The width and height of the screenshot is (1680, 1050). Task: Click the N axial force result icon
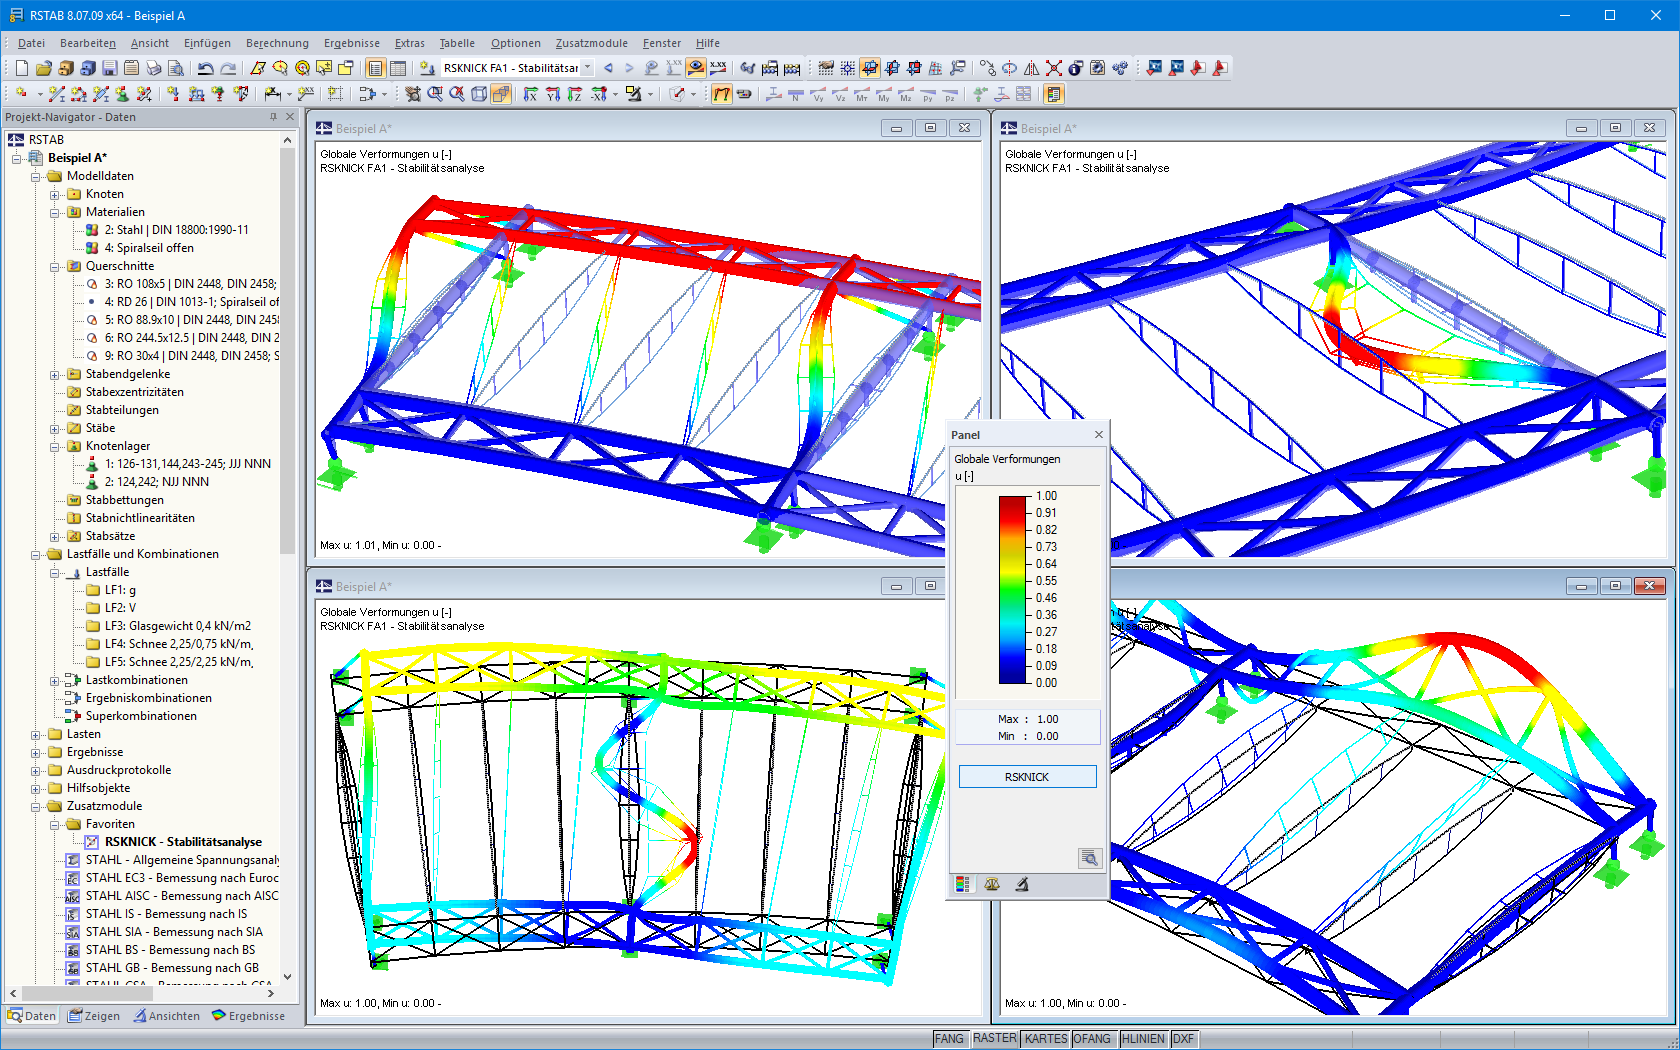[x=795, y=94]
